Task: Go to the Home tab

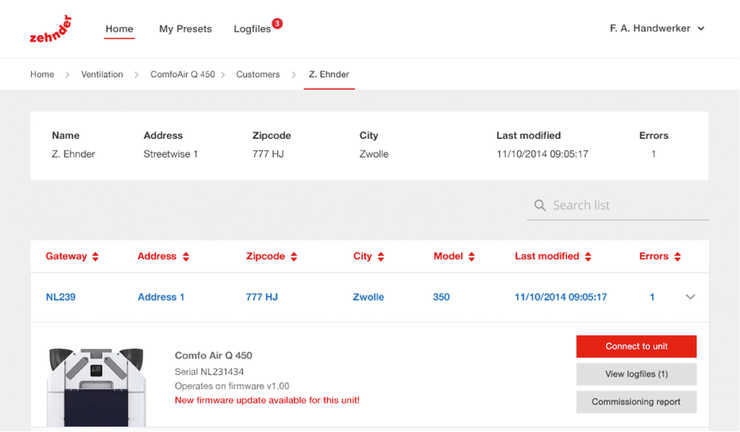Action: point(119,29)
